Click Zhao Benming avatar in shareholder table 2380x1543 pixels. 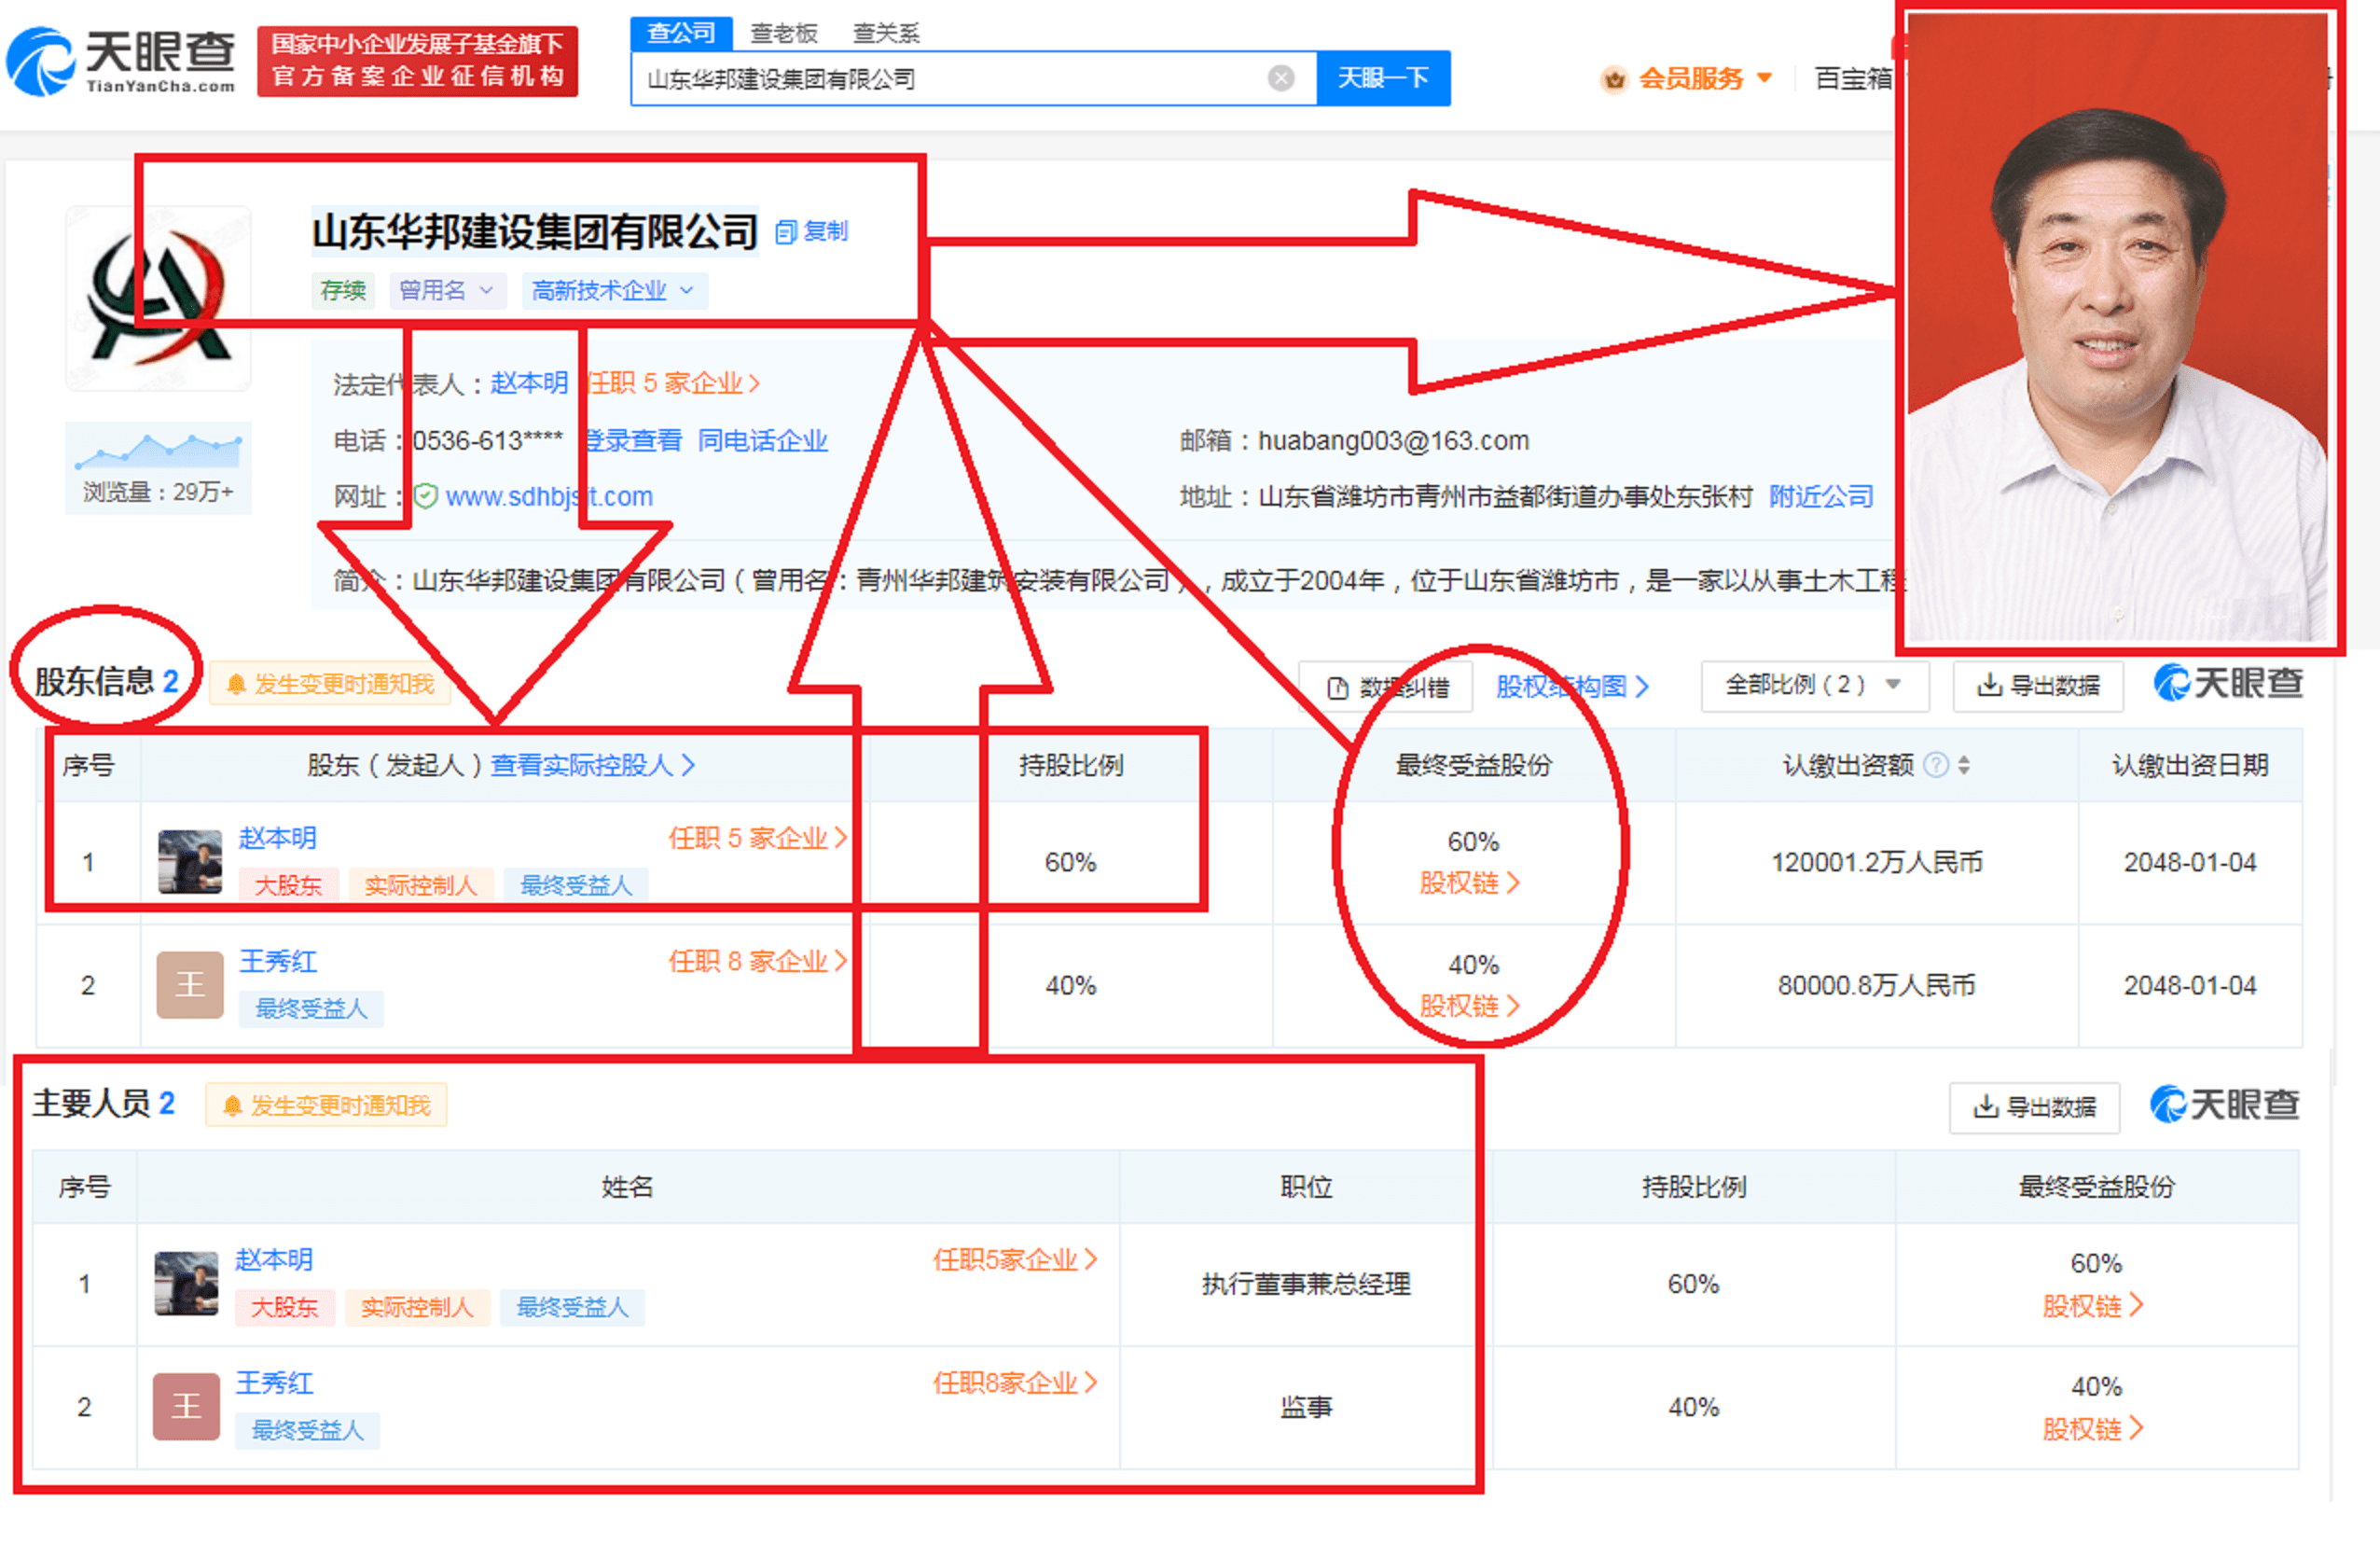point(190,861)
